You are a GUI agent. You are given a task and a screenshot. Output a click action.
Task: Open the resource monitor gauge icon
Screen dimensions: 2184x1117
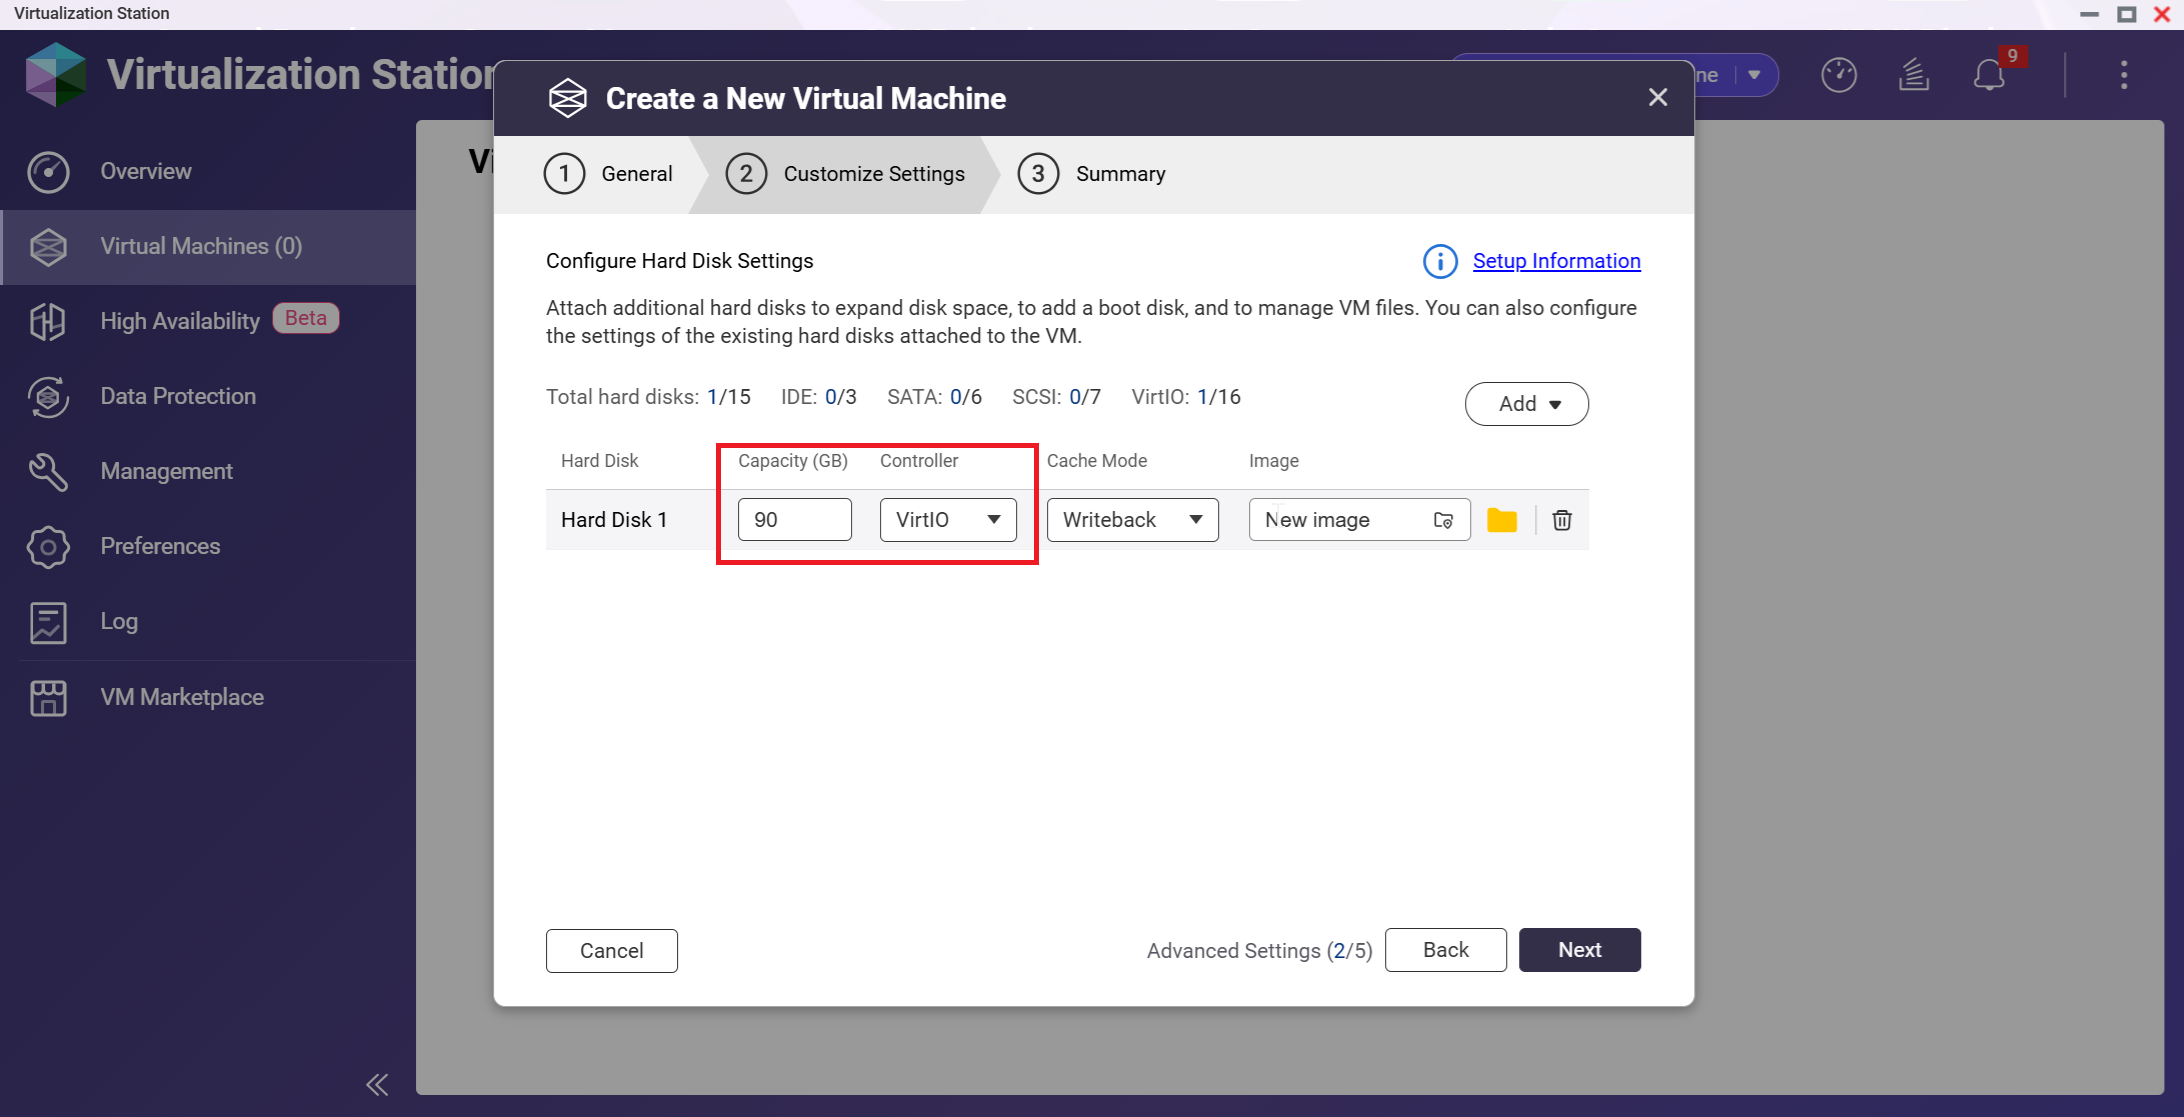(1838, 75)
